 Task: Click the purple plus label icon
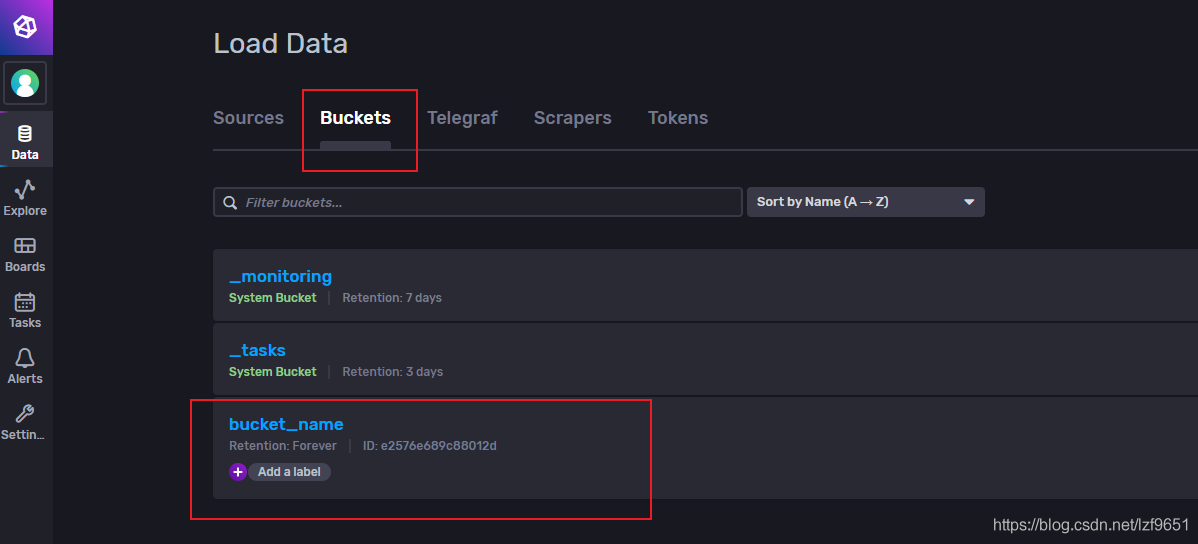238,472
